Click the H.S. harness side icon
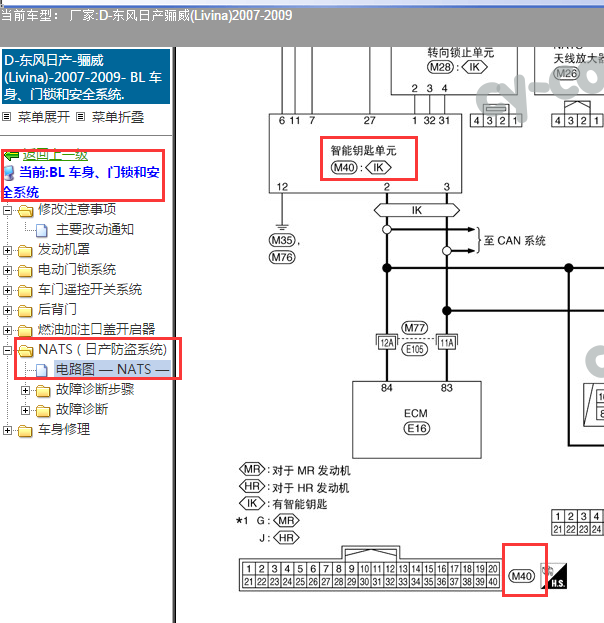Viewport: 604px width, 623px height. pyautogui.click(x=554, y=576)
